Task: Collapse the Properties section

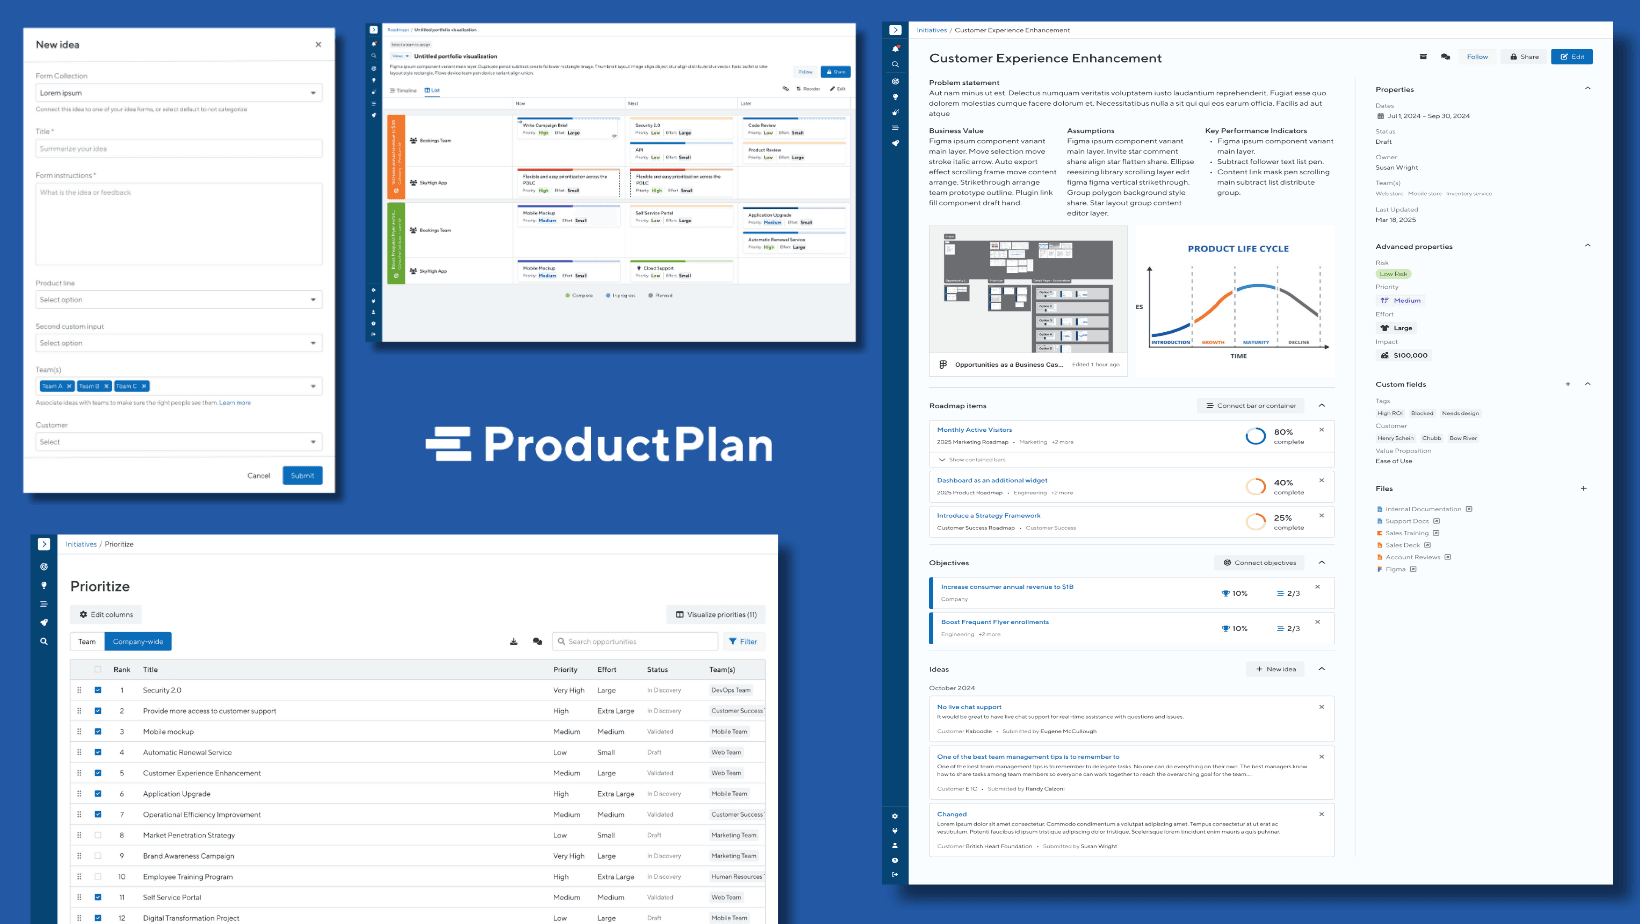Action: point(1587,89)
